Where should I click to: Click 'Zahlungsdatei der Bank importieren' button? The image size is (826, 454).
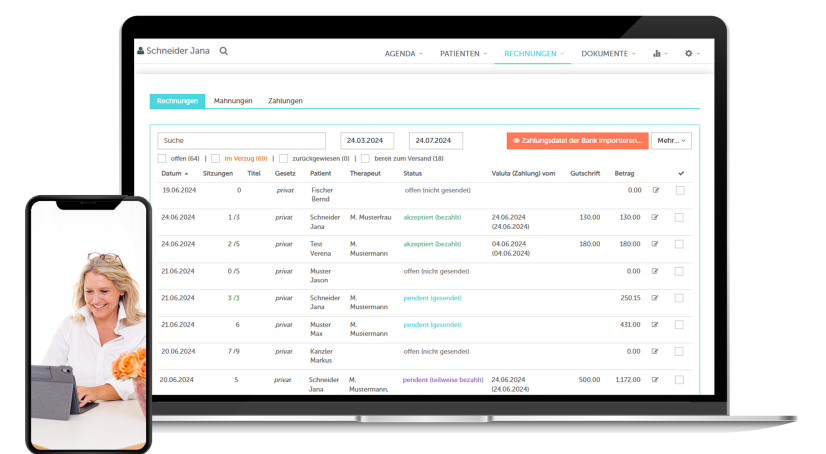(x=577, y=141)
